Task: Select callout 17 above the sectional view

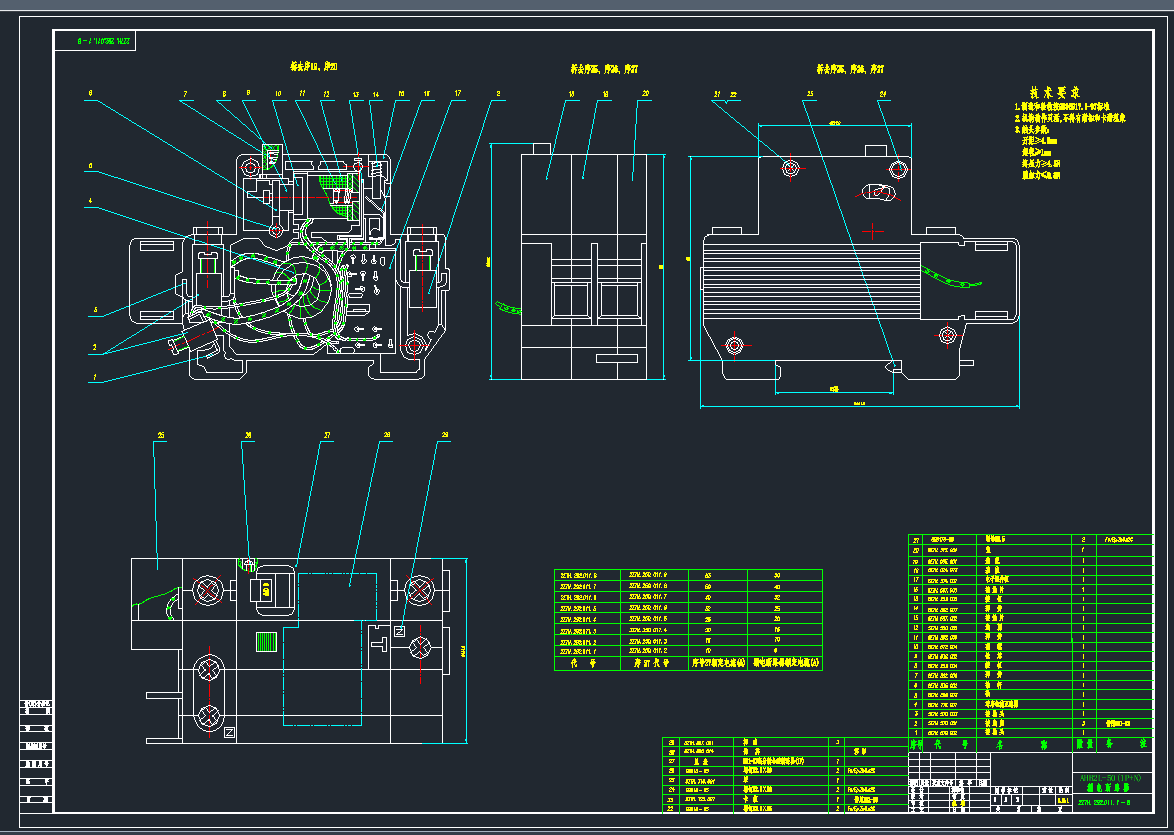Action: (x=457, y=92)
